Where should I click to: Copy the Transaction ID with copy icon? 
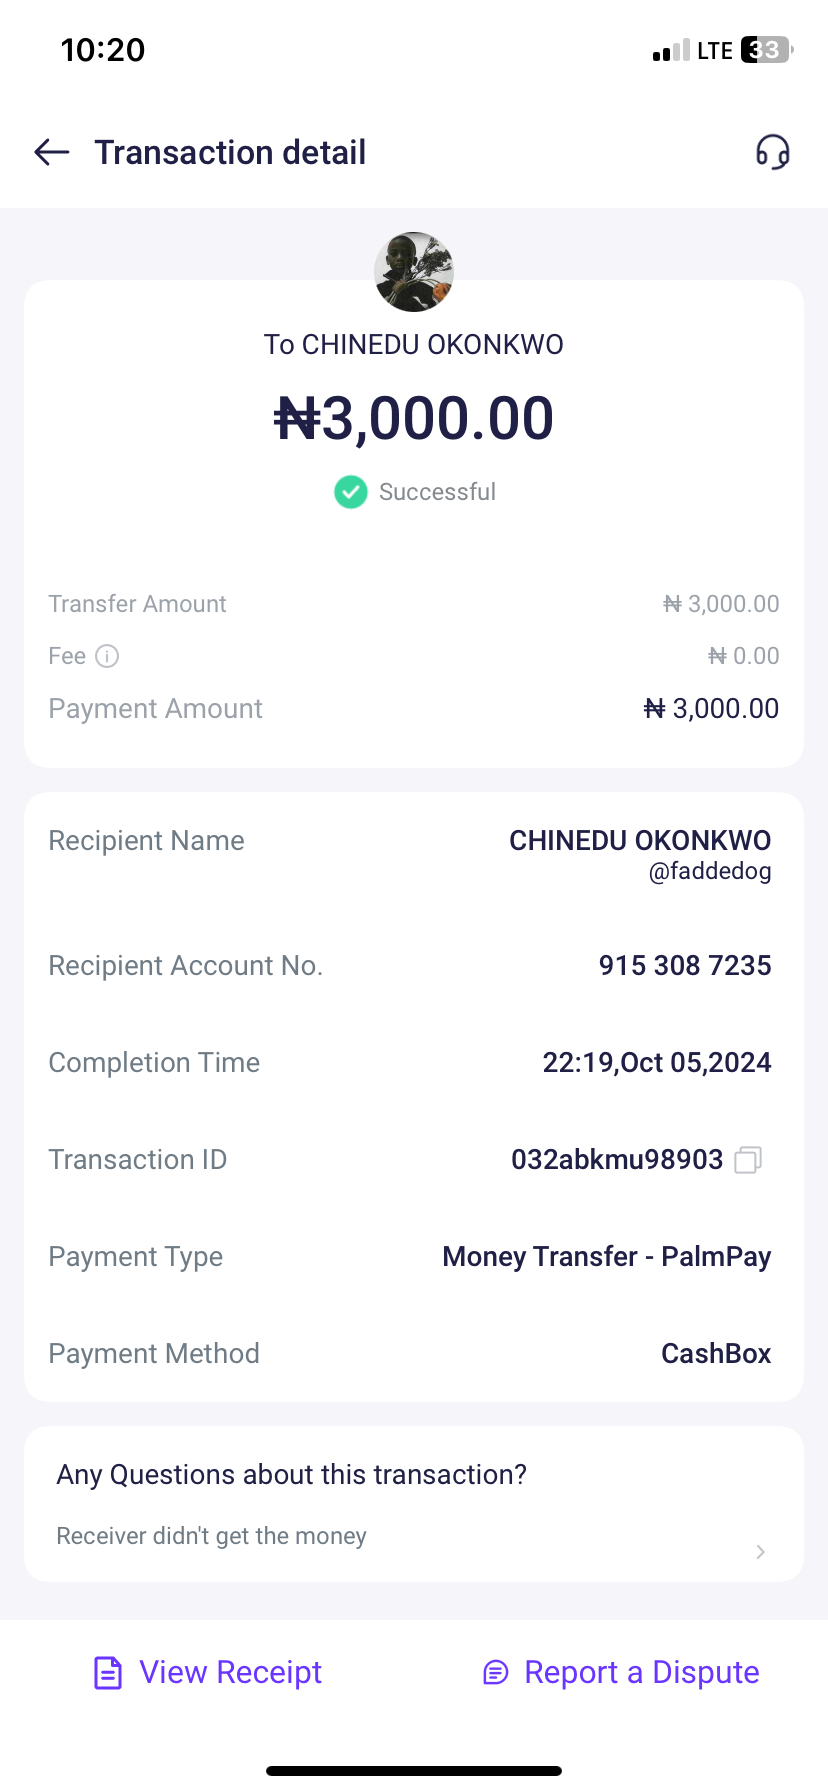[748, 1159]
